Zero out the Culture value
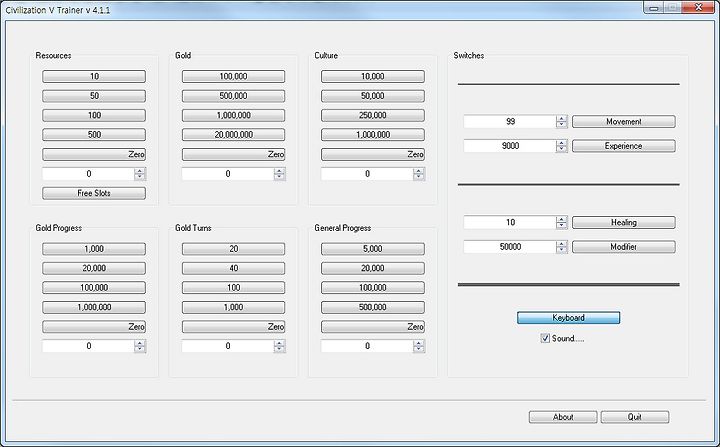Screen dimensions: 720x447 (x=372, y=154)
